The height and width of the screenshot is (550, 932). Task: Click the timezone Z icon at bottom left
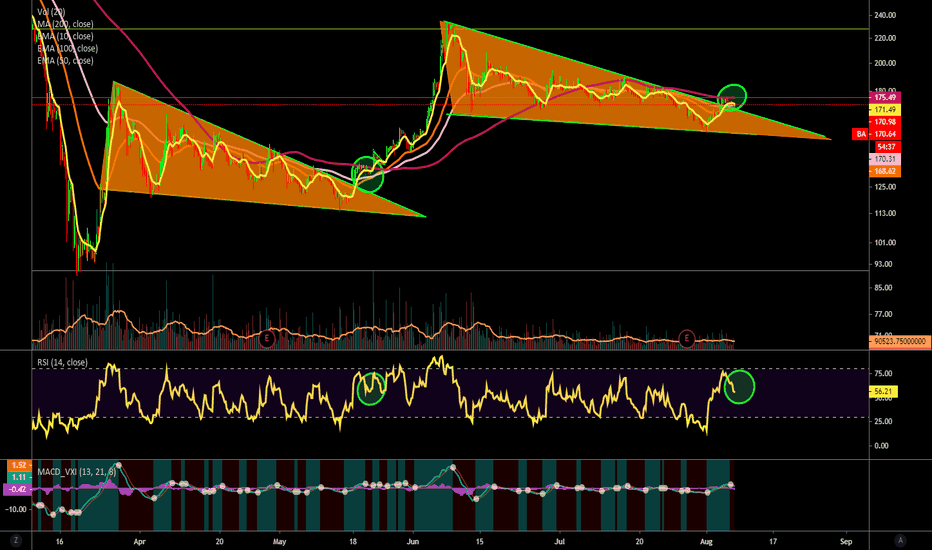point(15,540)
